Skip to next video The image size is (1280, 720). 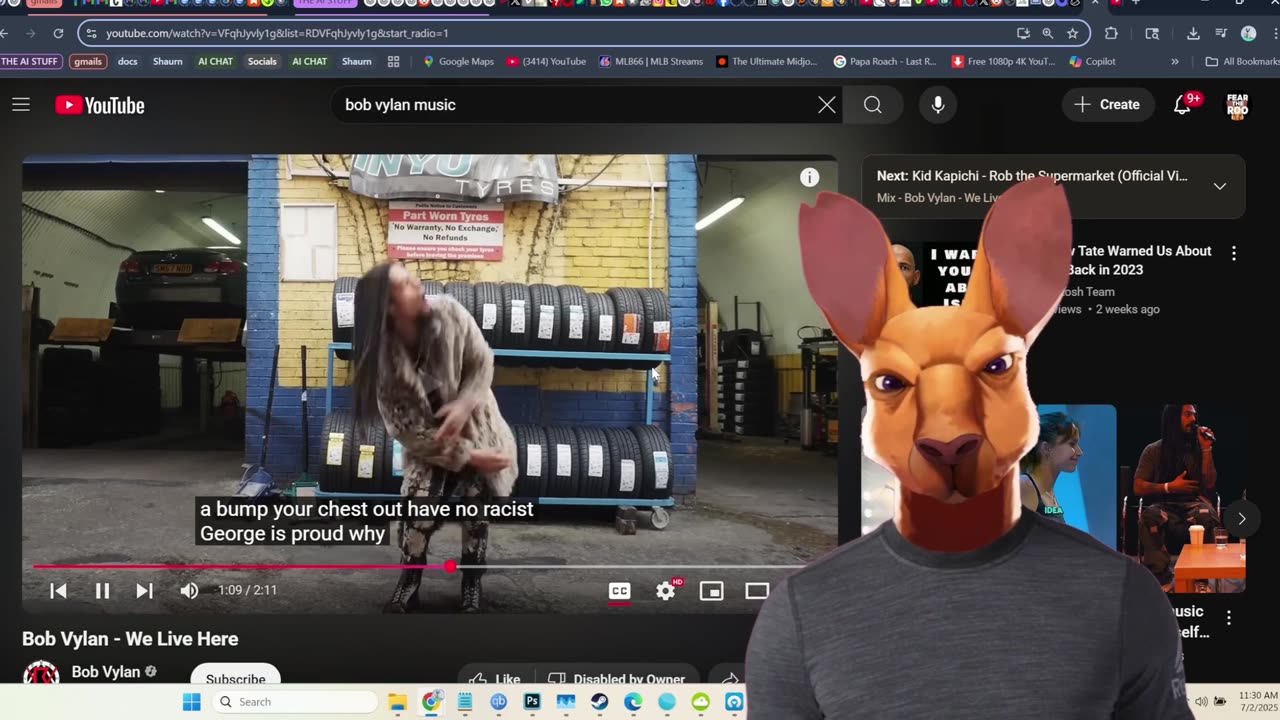click(145, 591)
